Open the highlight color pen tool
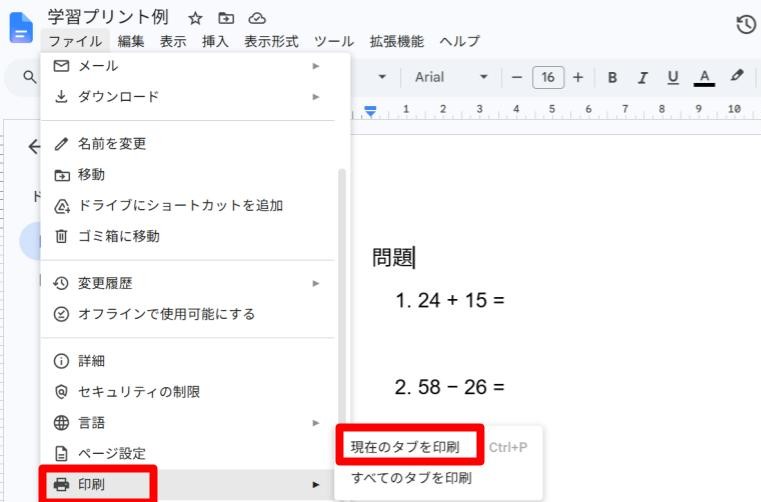This screenshot has width=761, height=502. [737, 76]
